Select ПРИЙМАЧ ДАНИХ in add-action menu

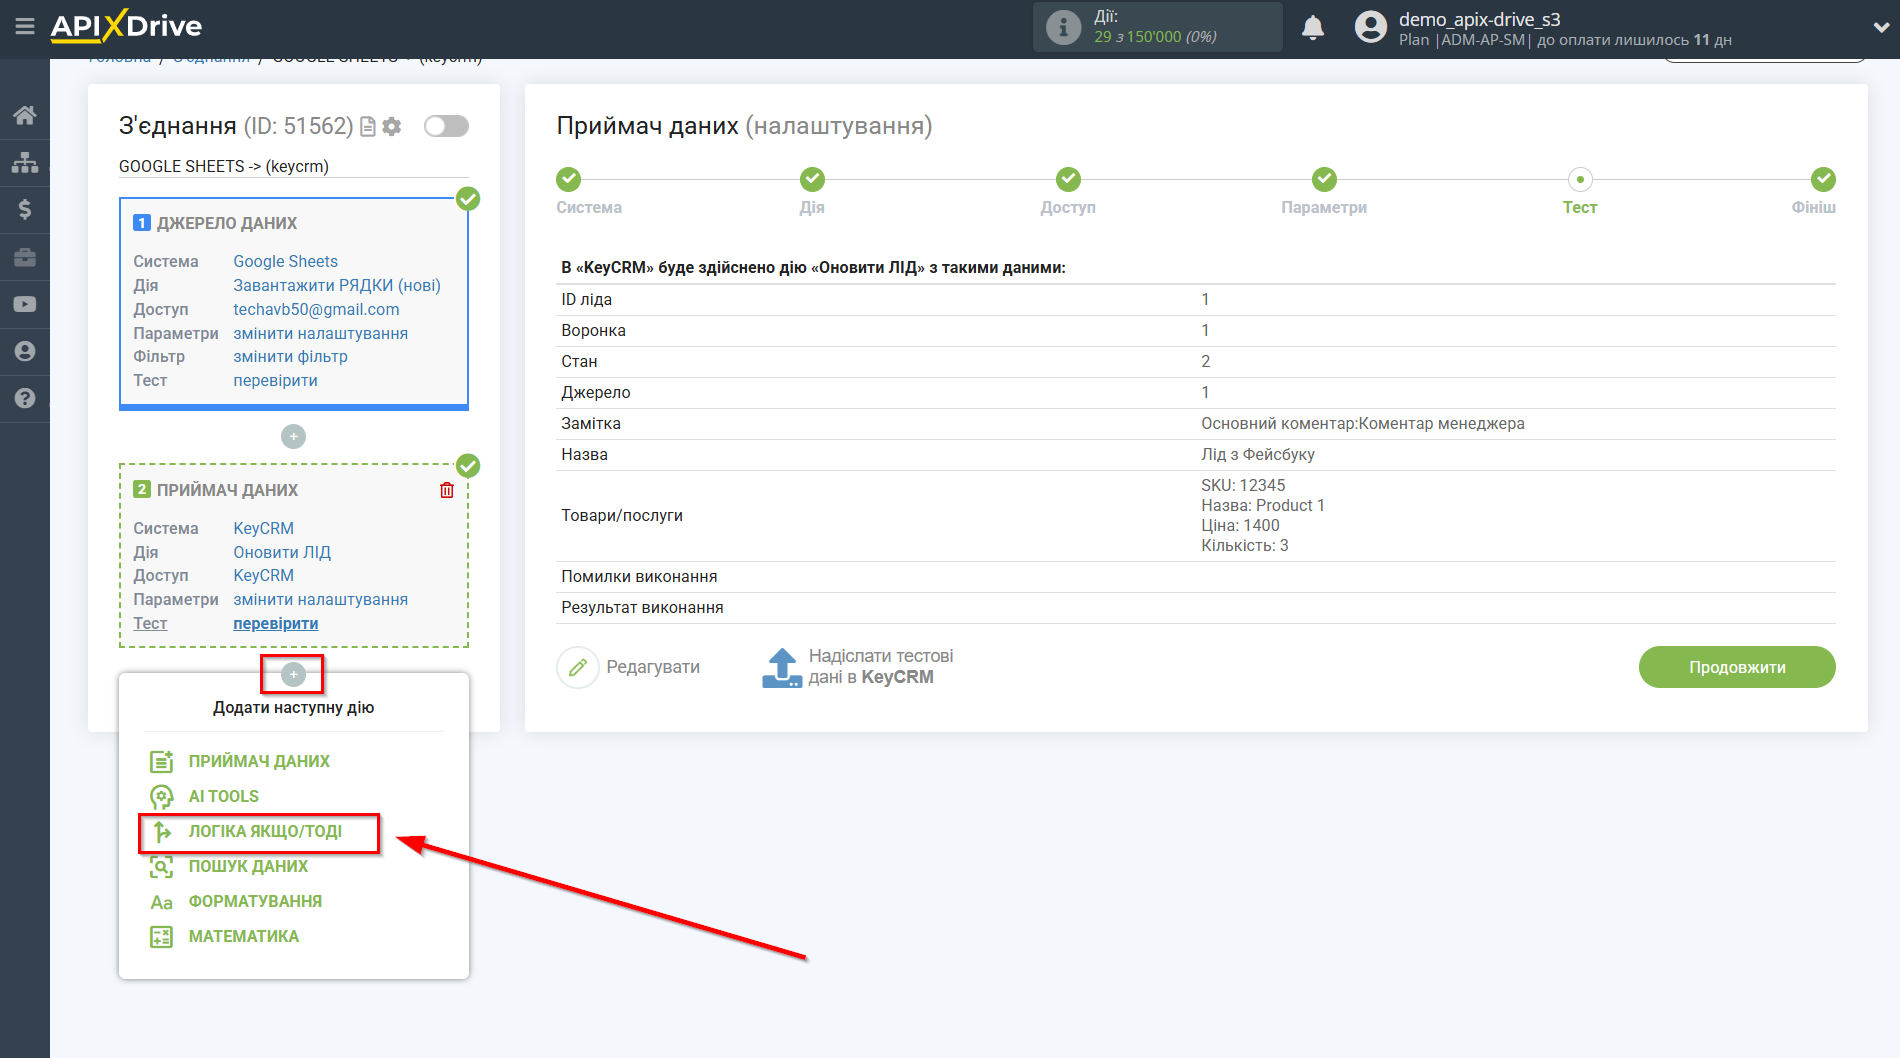(x=259, y=761)
